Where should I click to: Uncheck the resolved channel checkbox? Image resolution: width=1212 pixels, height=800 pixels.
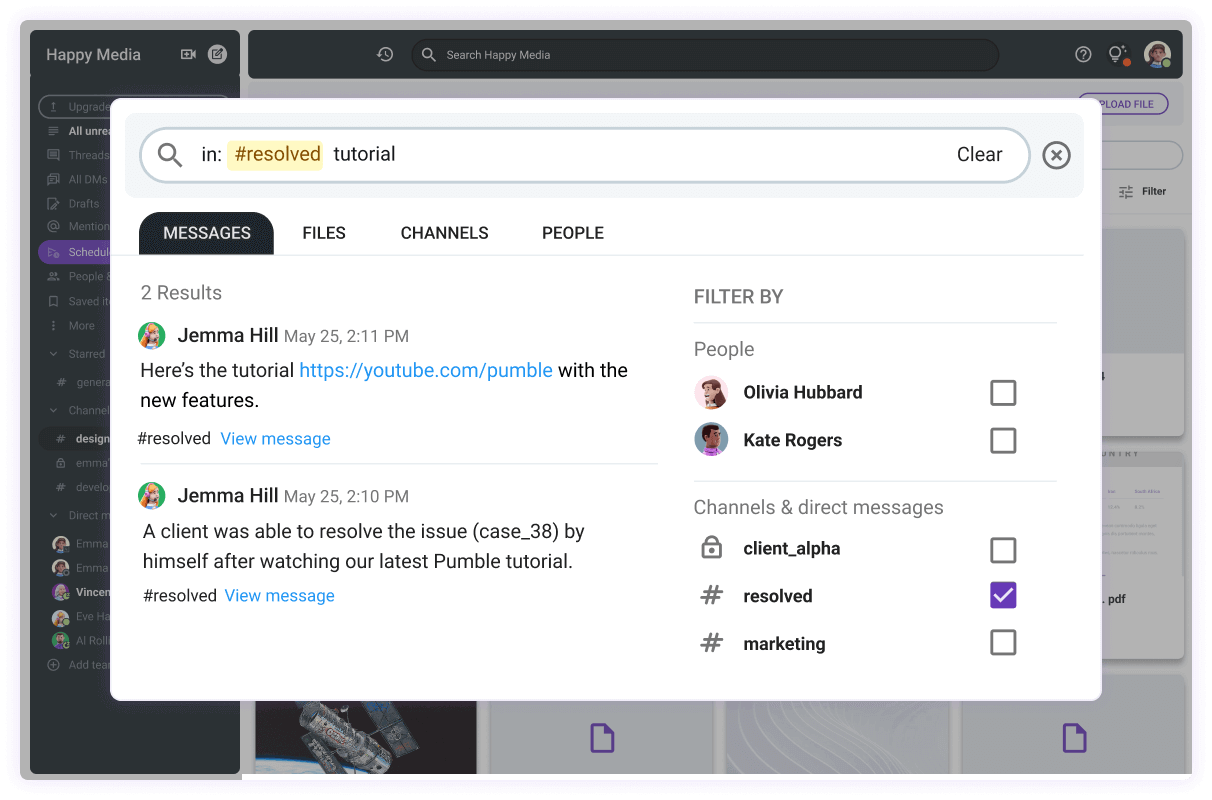click(1002, 596)
